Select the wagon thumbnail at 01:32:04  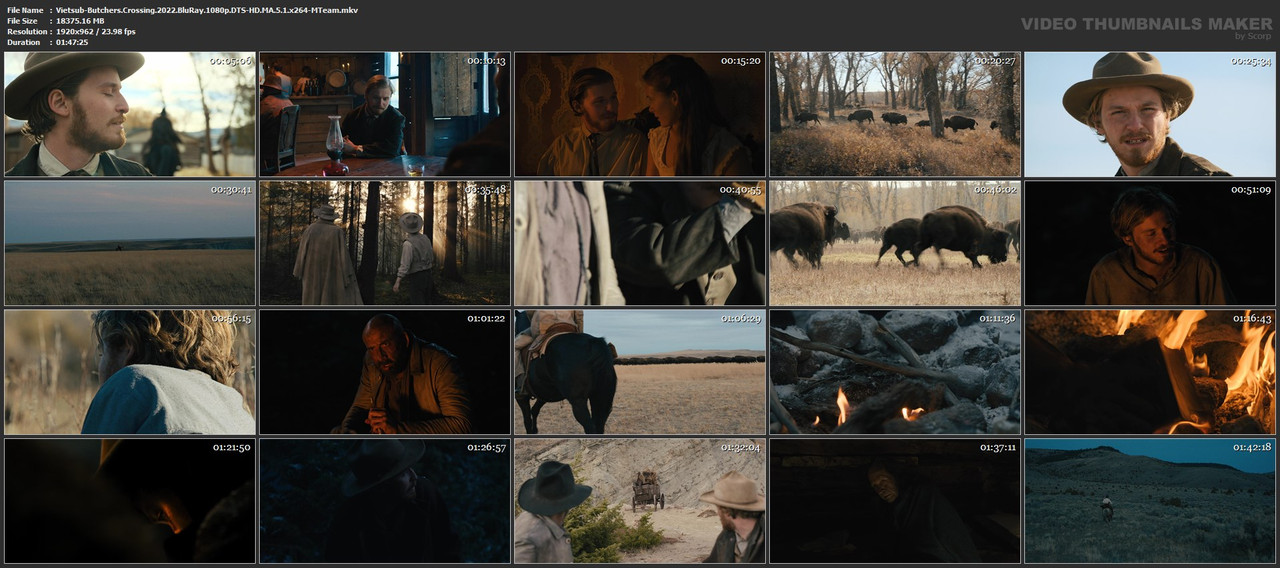[x=640, y=501]
